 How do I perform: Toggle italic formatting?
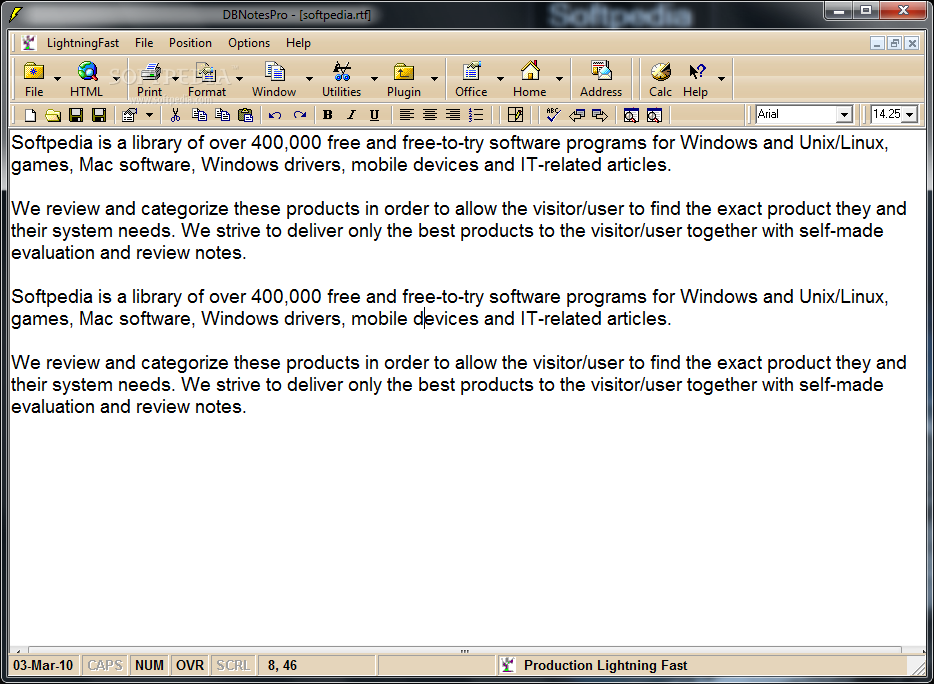pyautogui.click(x=351, y=115)
